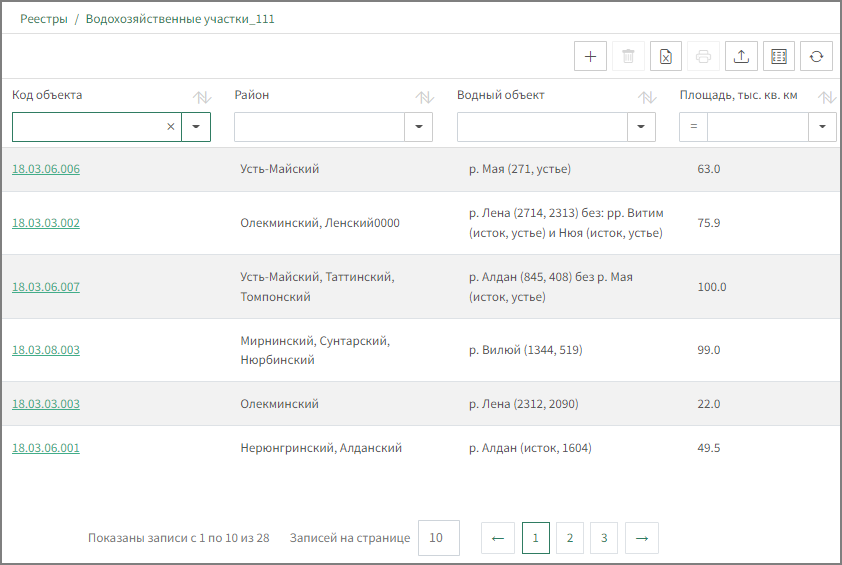Screen dimensions: 842x565
Task: Open the Площадь filter dropdown arrow
Action: [x=822, y=127]
